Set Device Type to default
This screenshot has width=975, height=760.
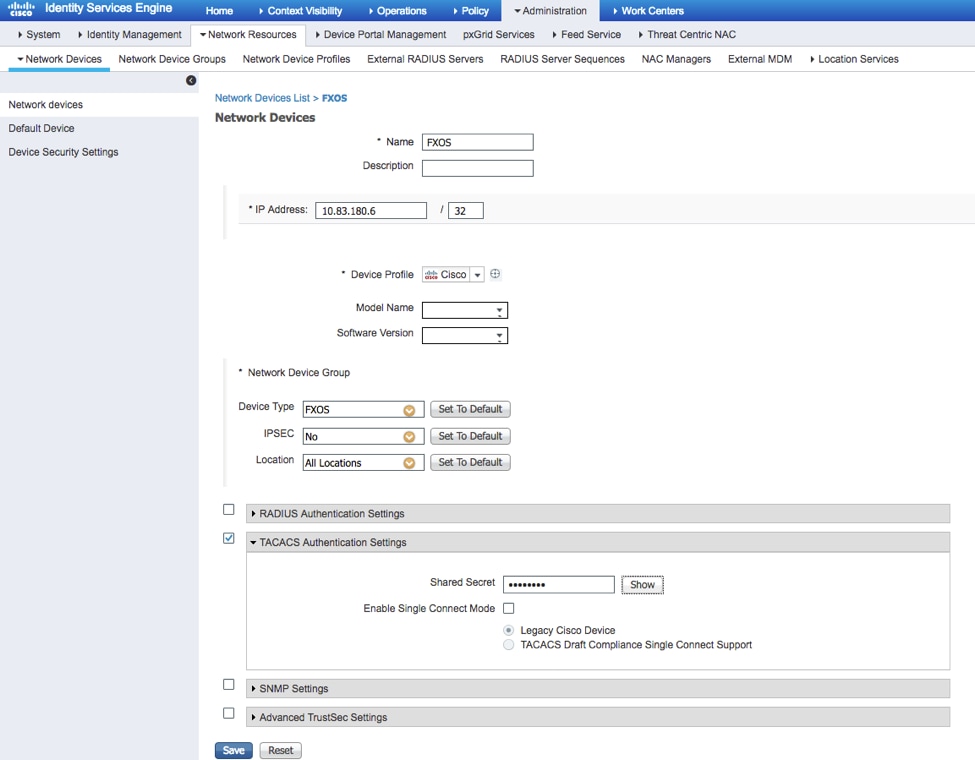[x=470, y=409]
